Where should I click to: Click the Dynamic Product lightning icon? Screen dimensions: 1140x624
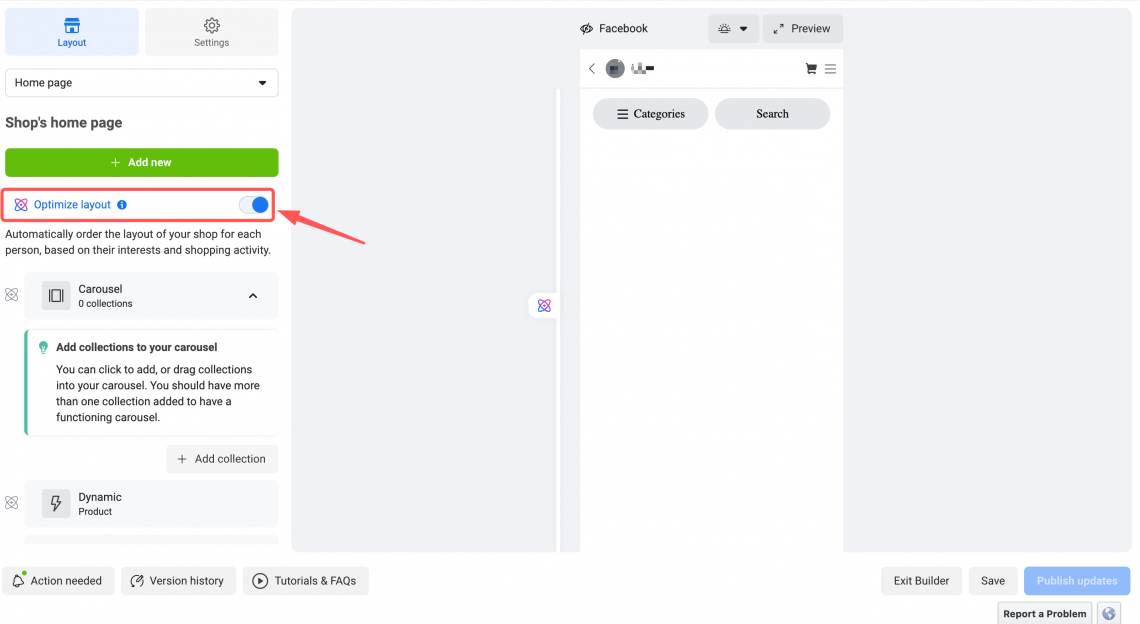point(56,503)
